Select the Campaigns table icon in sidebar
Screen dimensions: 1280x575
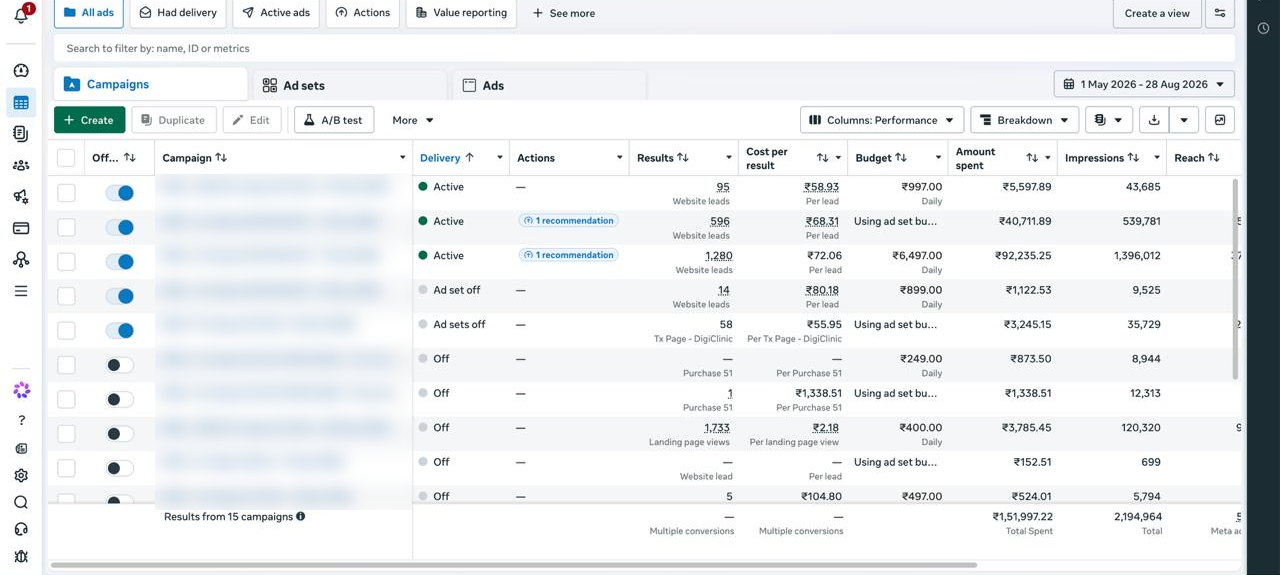point(21,103)
